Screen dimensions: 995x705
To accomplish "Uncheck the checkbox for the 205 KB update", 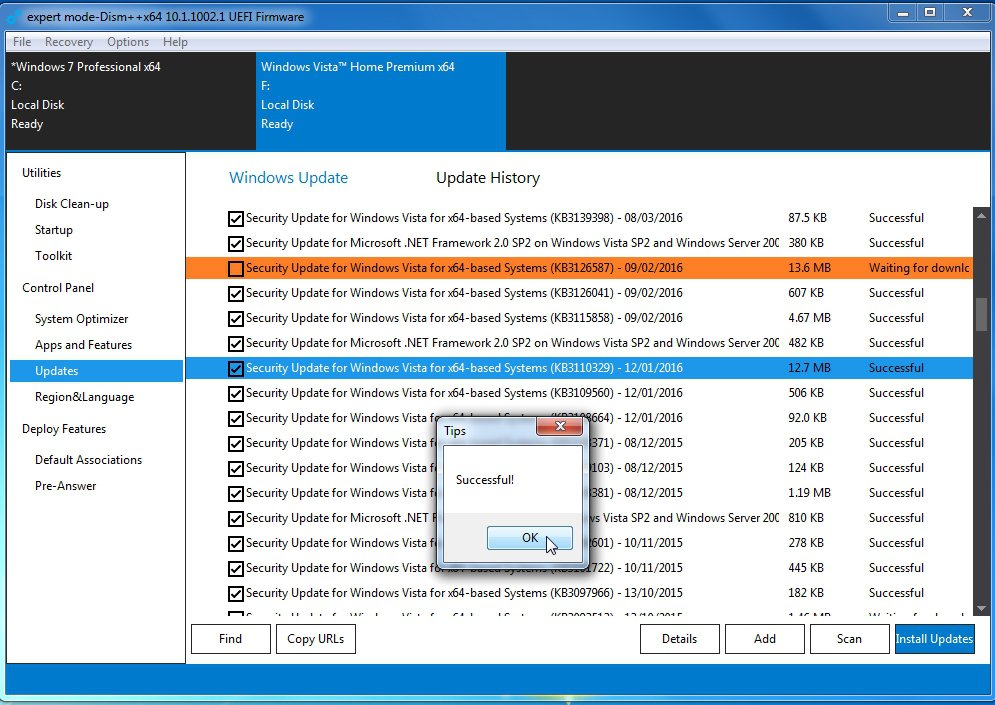I will click(x=235, y=444).
